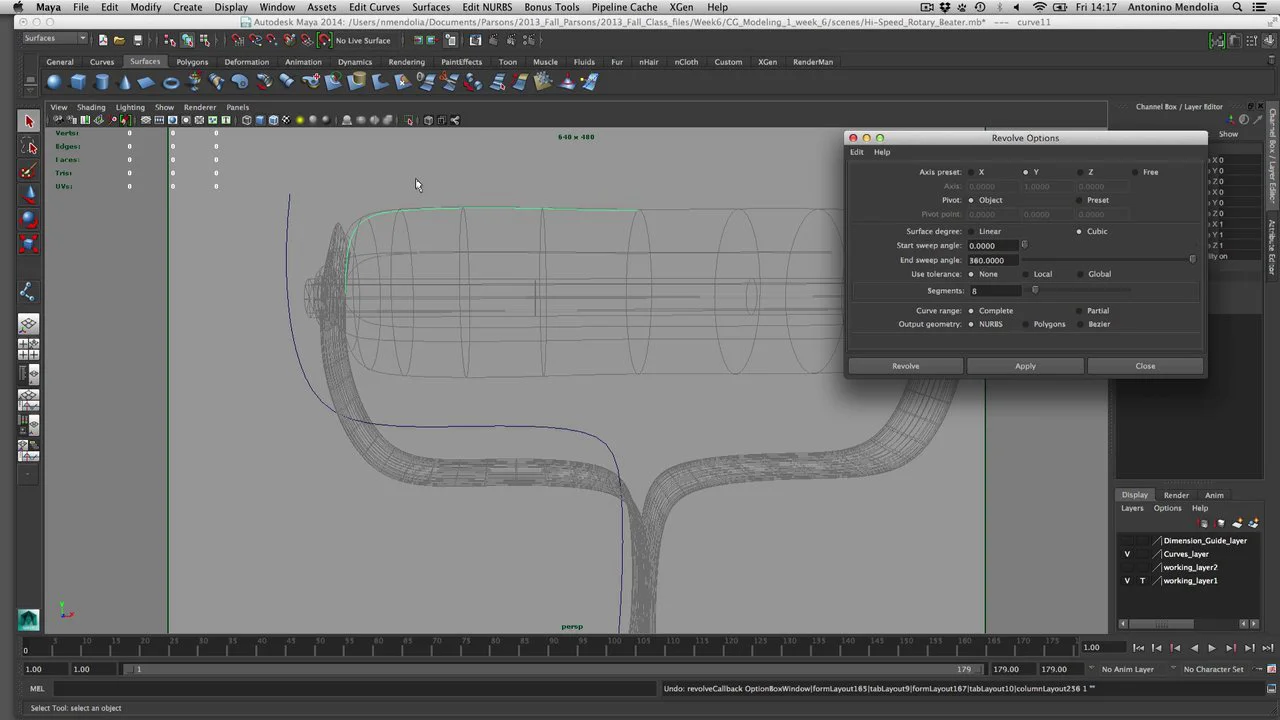Play animation forwards button

pyautogui.click(x=1212, y=648)
